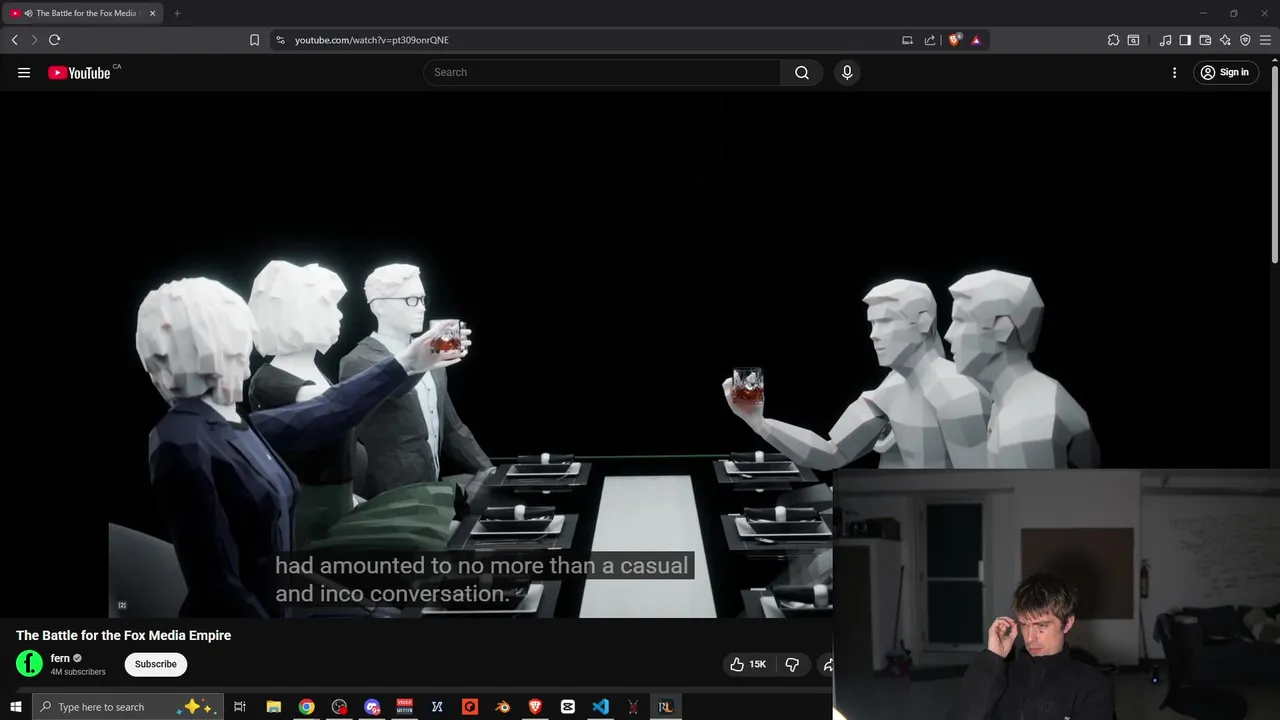
Task: Open Blender from the taskbar
Action: tap(503, 707)
